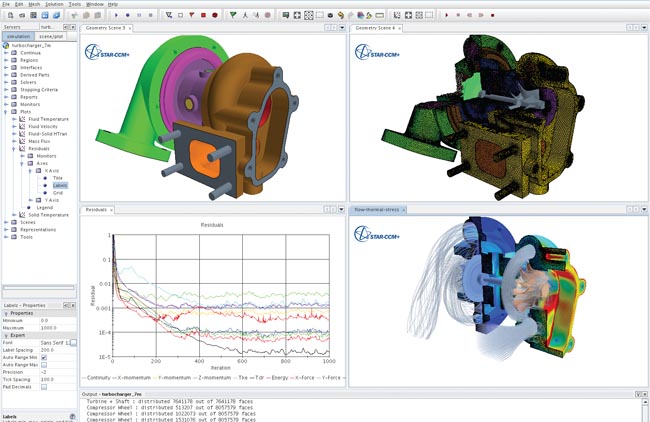650x422 pixels.
Task: Click the tree panel horizontal scrollbar
Action: (39, 288)
